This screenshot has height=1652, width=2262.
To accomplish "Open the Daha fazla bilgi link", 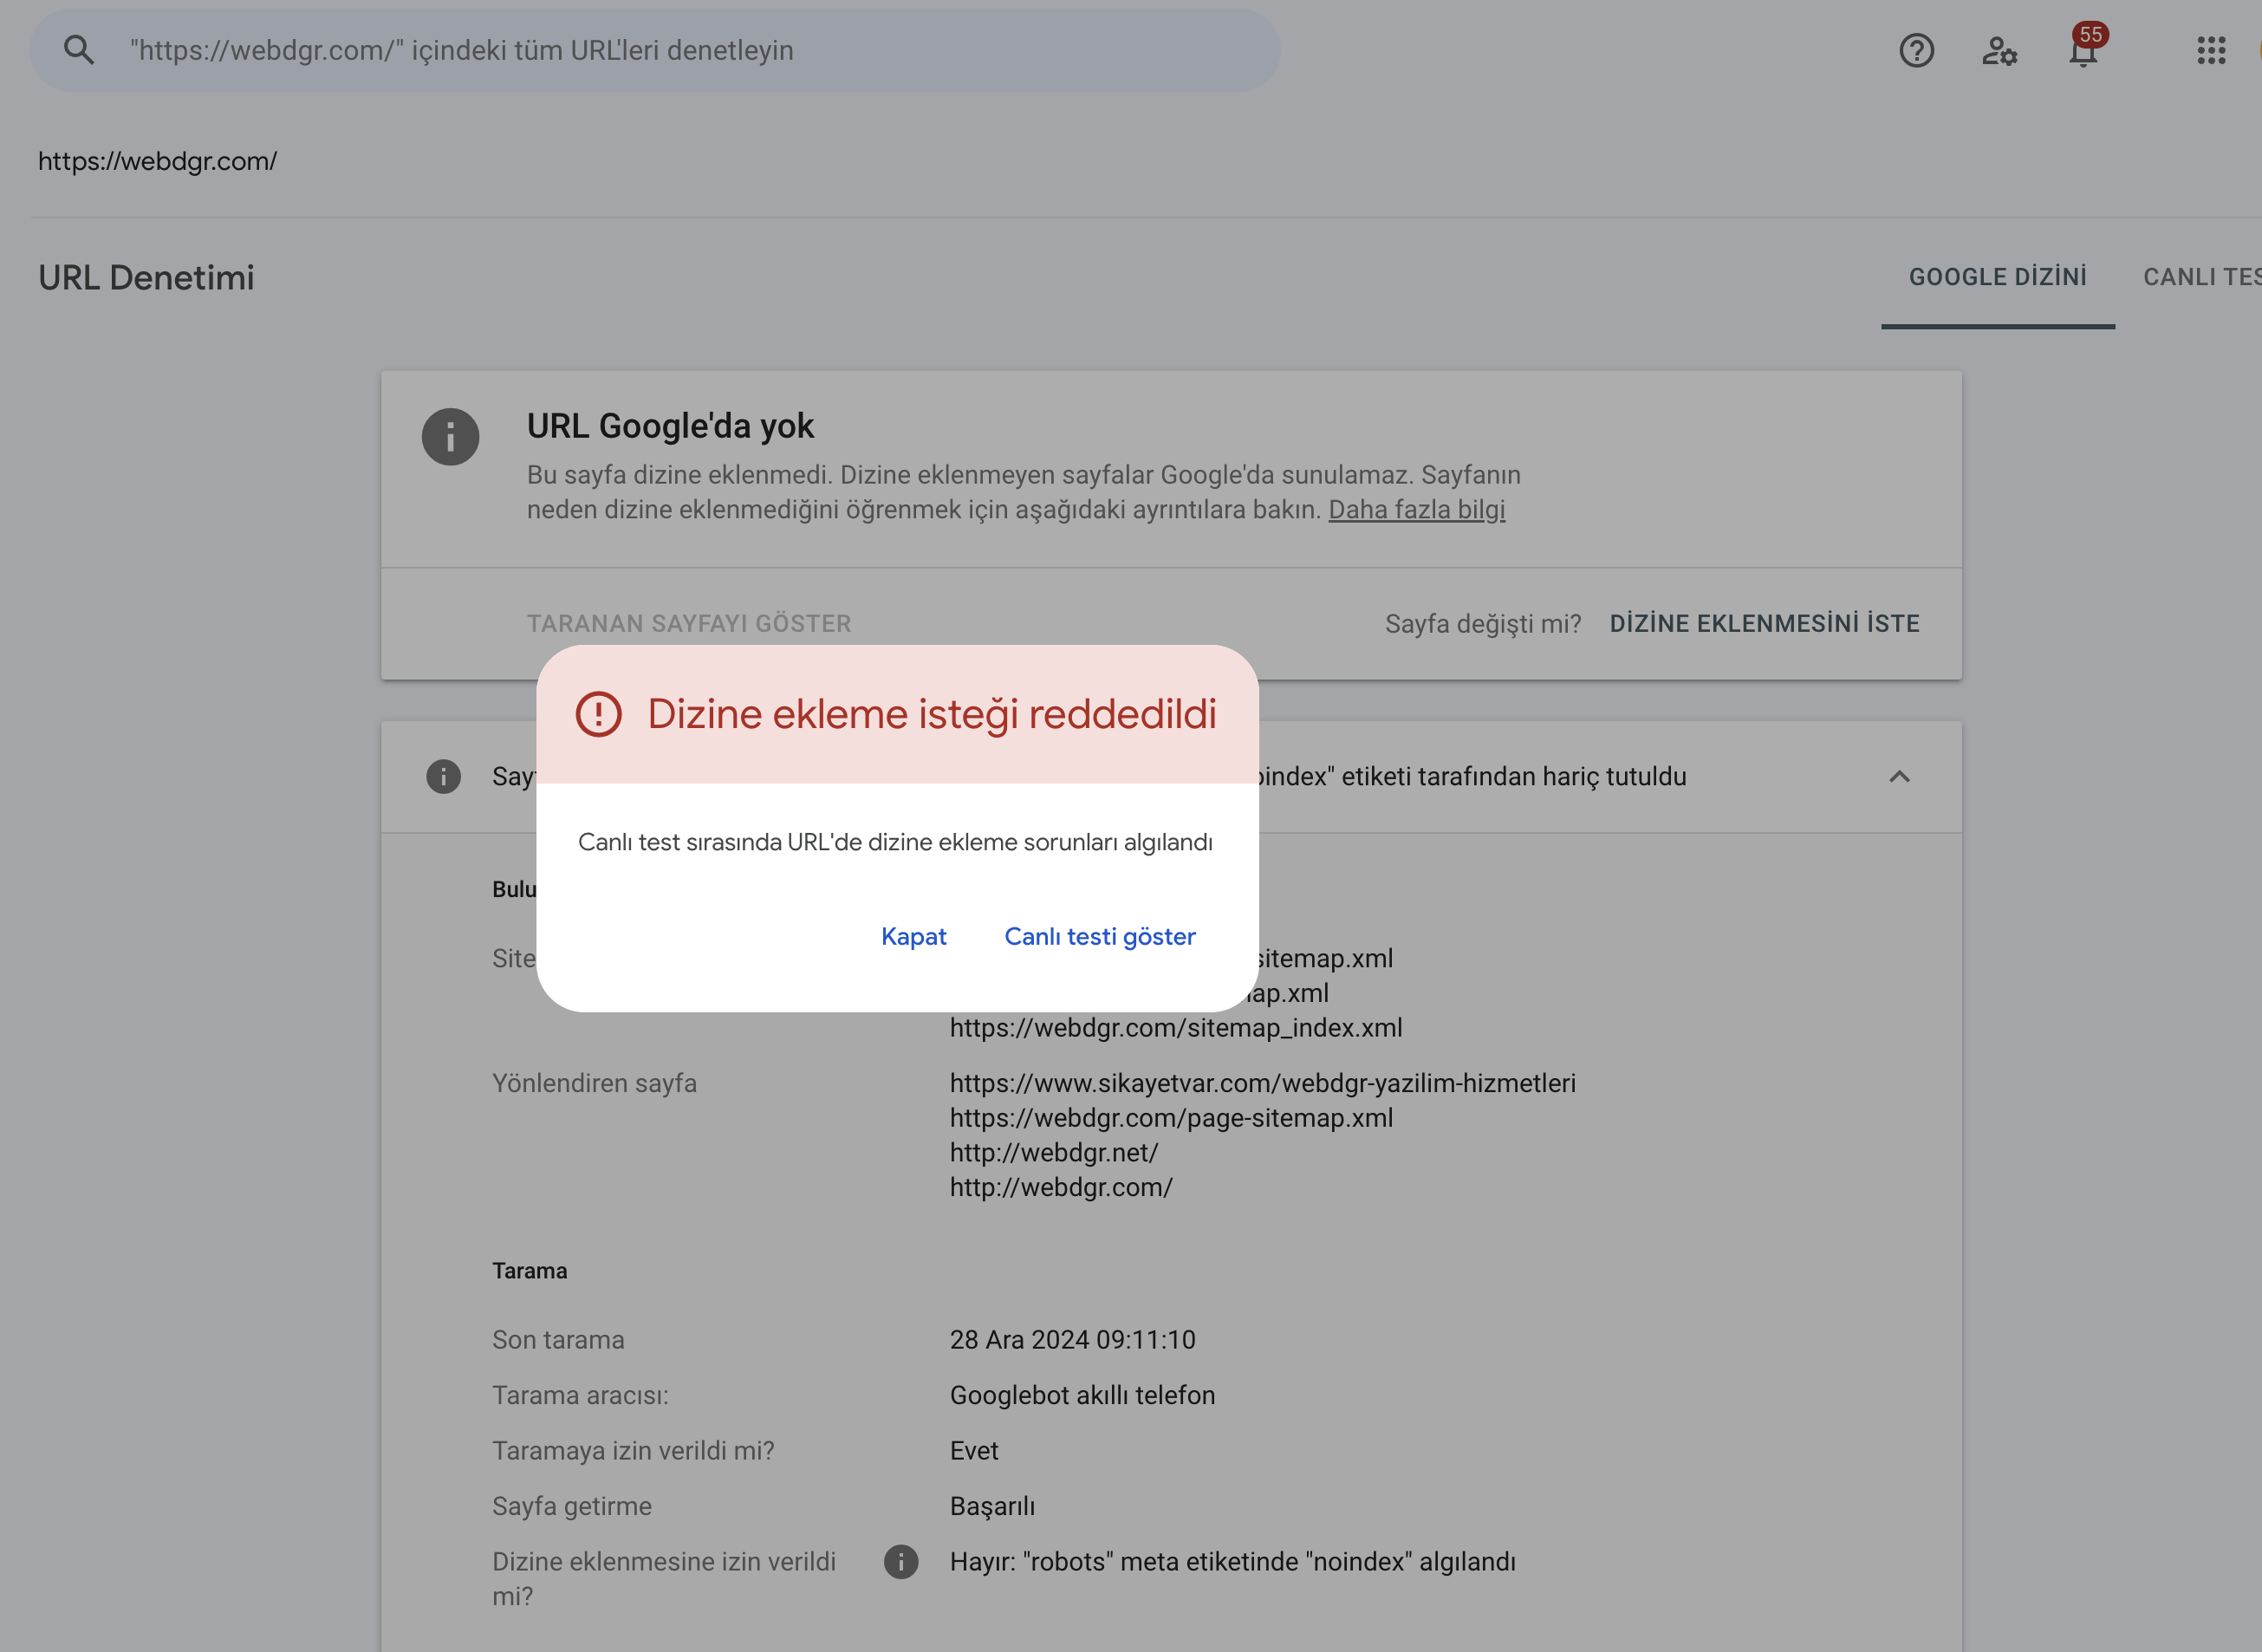I will 1416,509.
